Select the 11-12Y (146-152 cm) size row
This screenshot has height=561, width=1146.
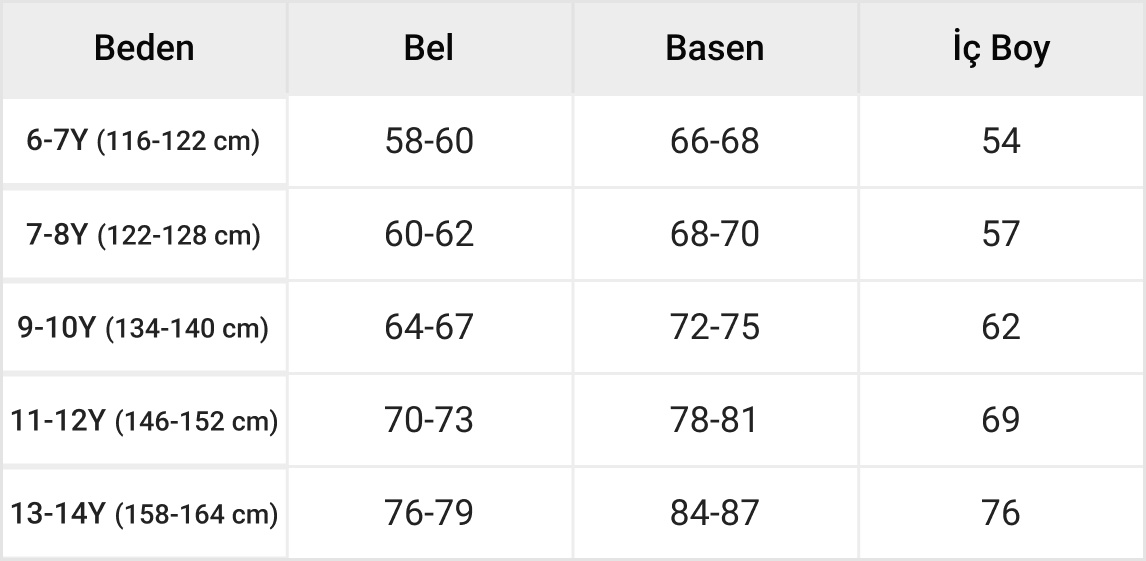[143, 421]
